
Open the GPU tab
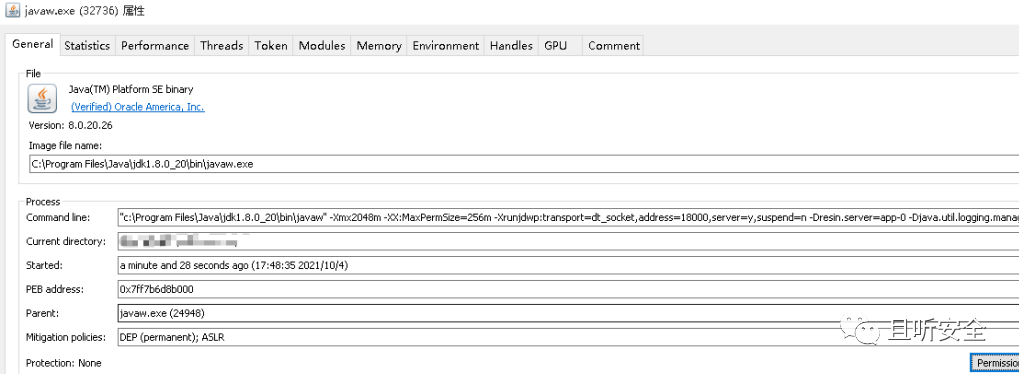pyautogui.click(x=556, y=46)
